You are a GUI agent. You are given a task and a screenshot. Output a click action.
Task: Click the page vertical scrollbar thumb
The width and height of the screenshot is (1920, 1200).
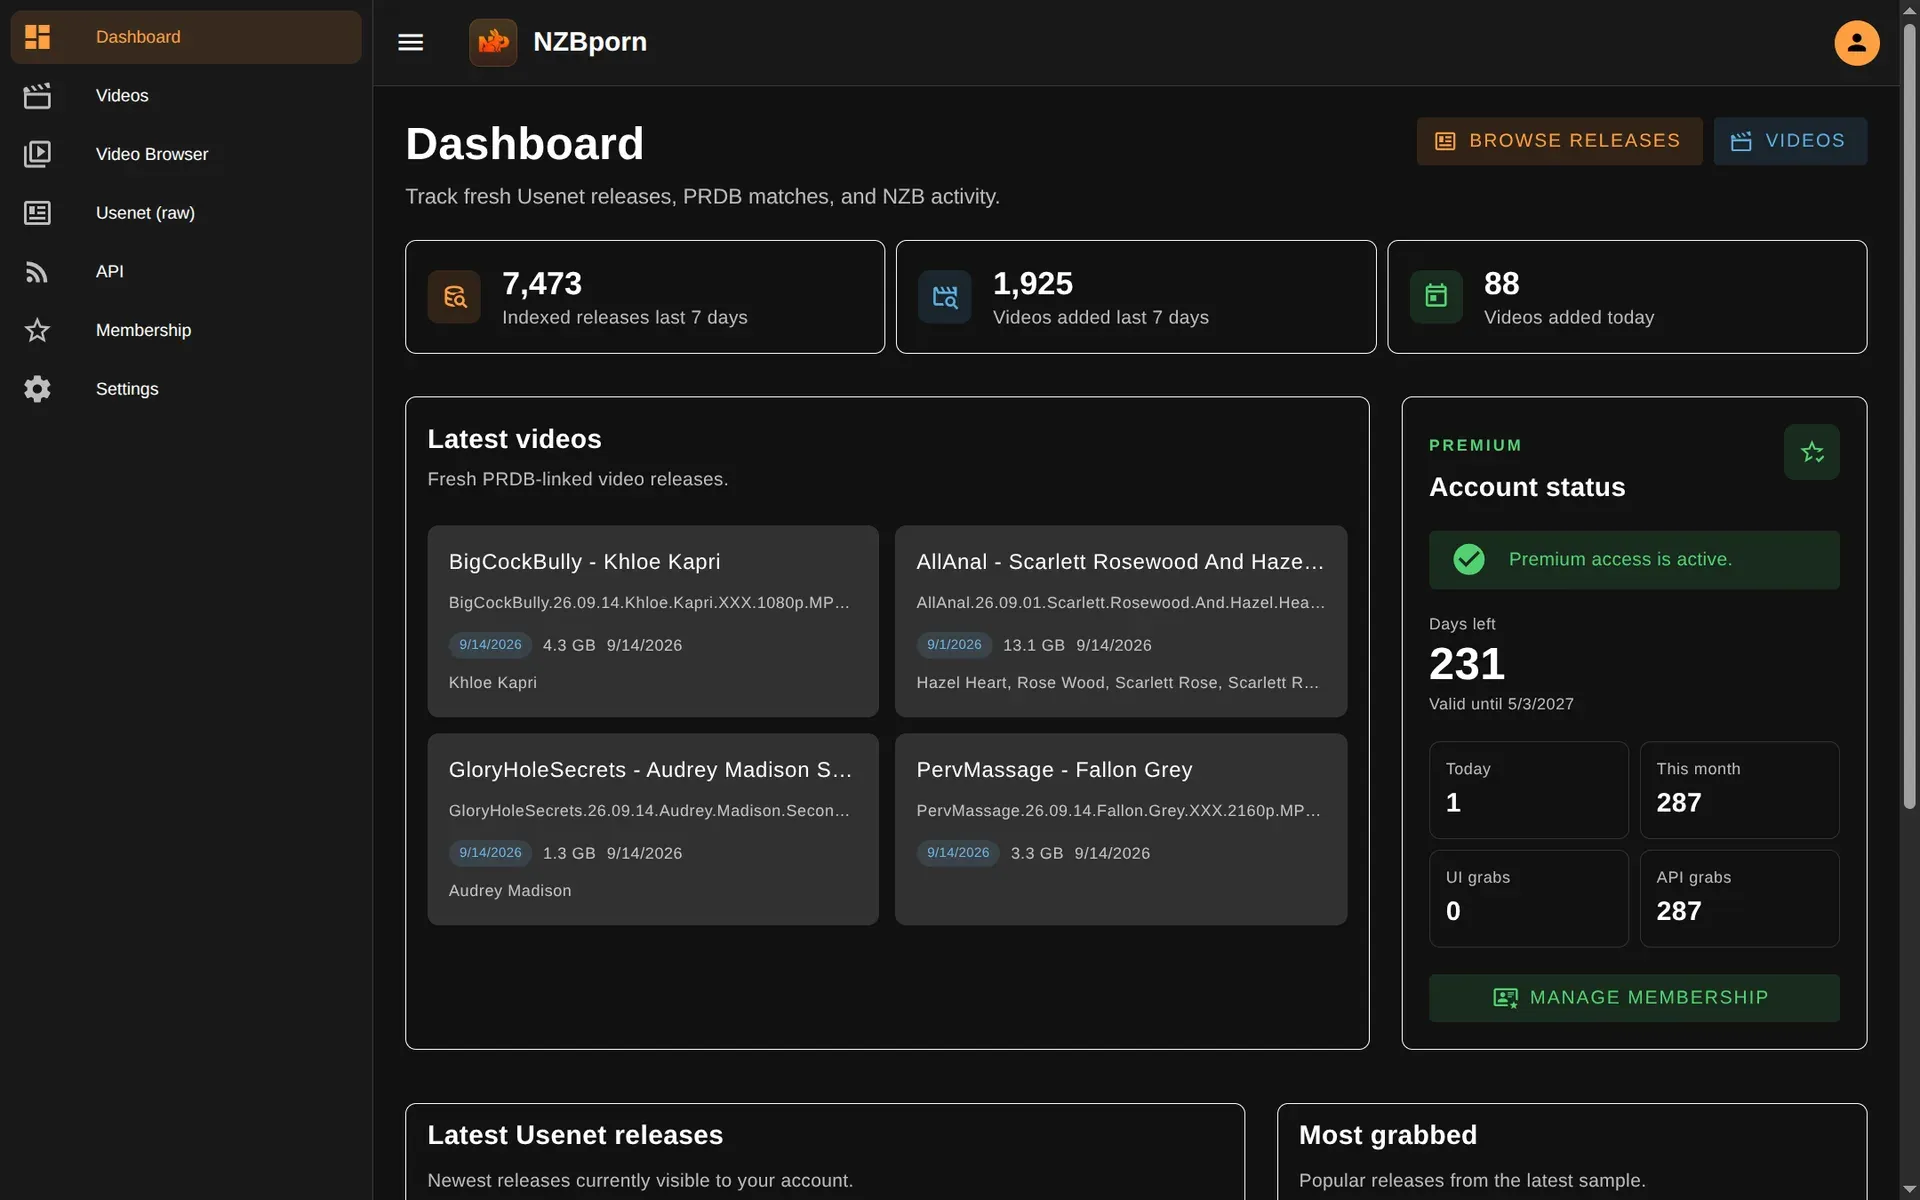1909,416
